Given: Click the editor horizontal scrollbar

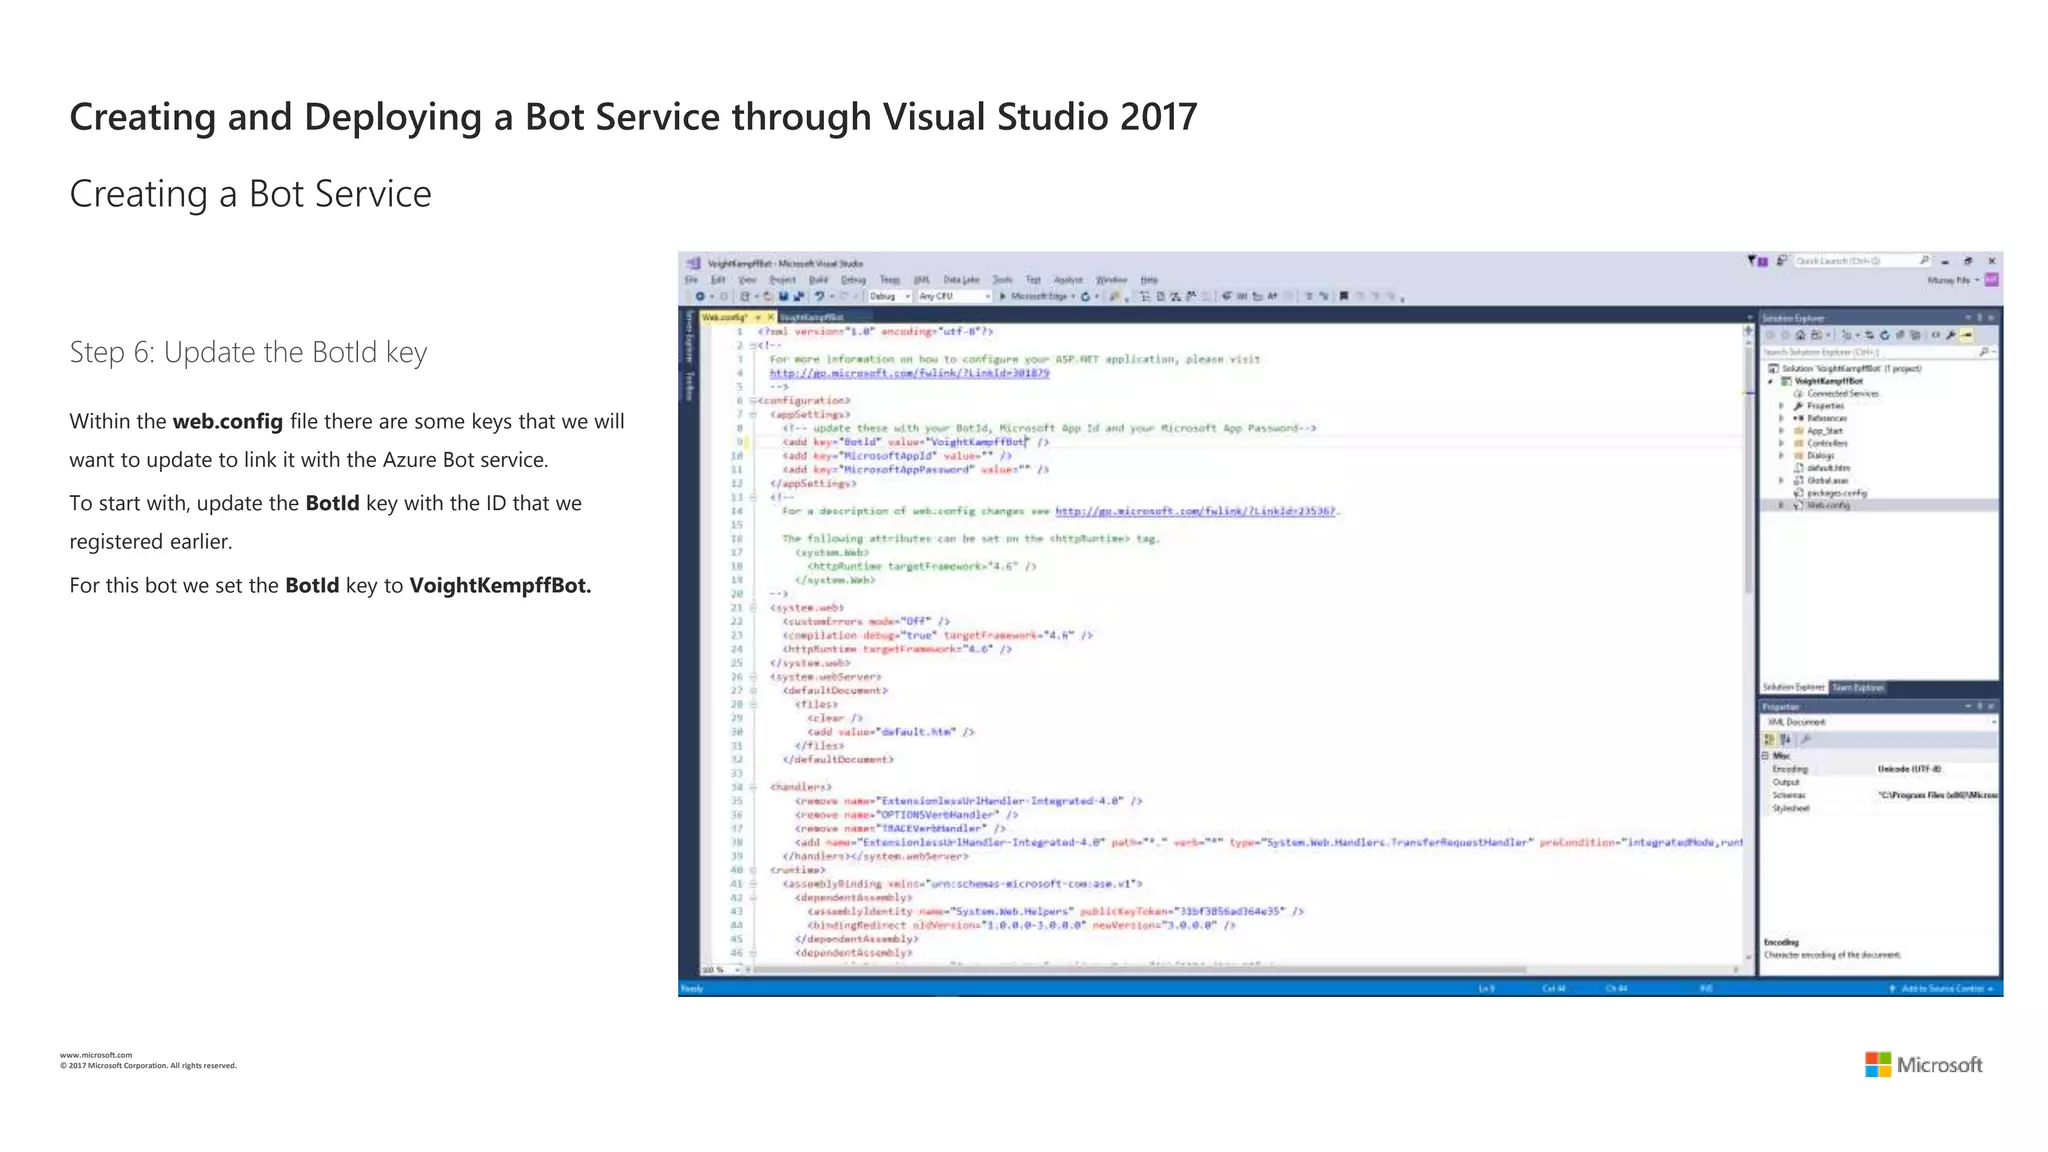Looking at the screenshot, I should point(1140,969).
